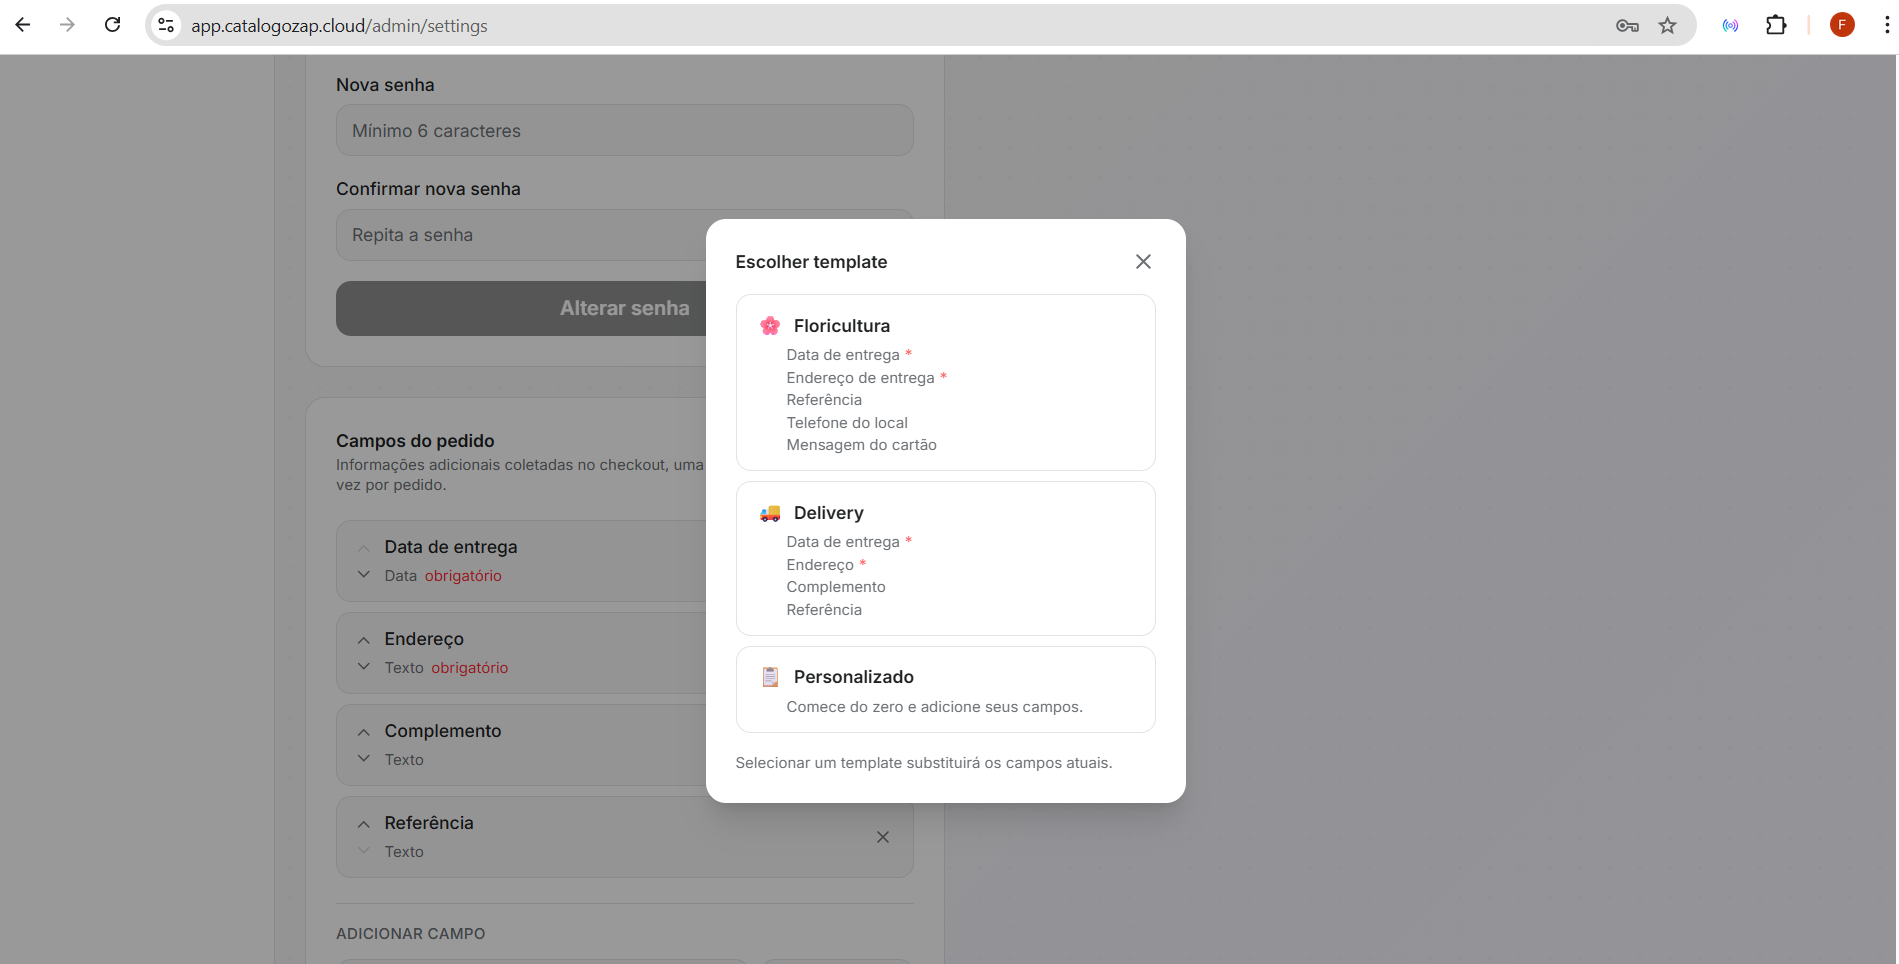
Task: Choose the Delivery template card
Action: (945, 558)
